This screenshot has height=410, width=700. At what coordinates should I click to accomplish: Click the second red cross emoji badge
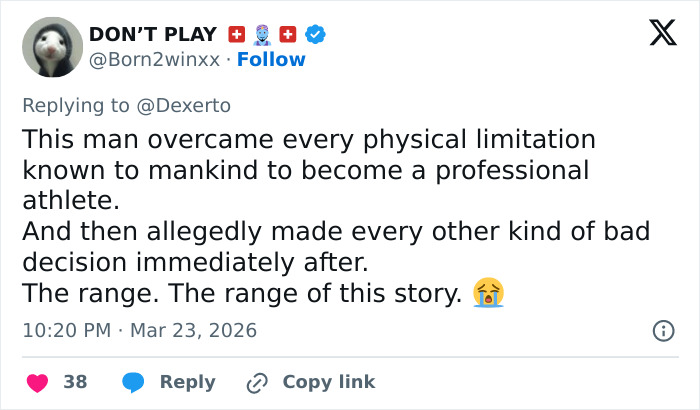pyautogui.click(x=289, y=35)
